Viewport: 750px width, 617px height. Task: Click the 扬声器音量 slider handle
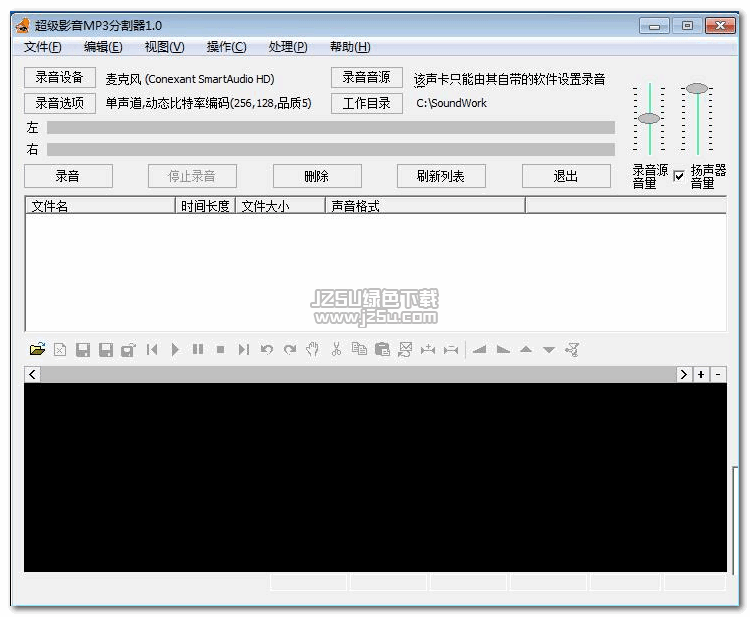(697, 88)
